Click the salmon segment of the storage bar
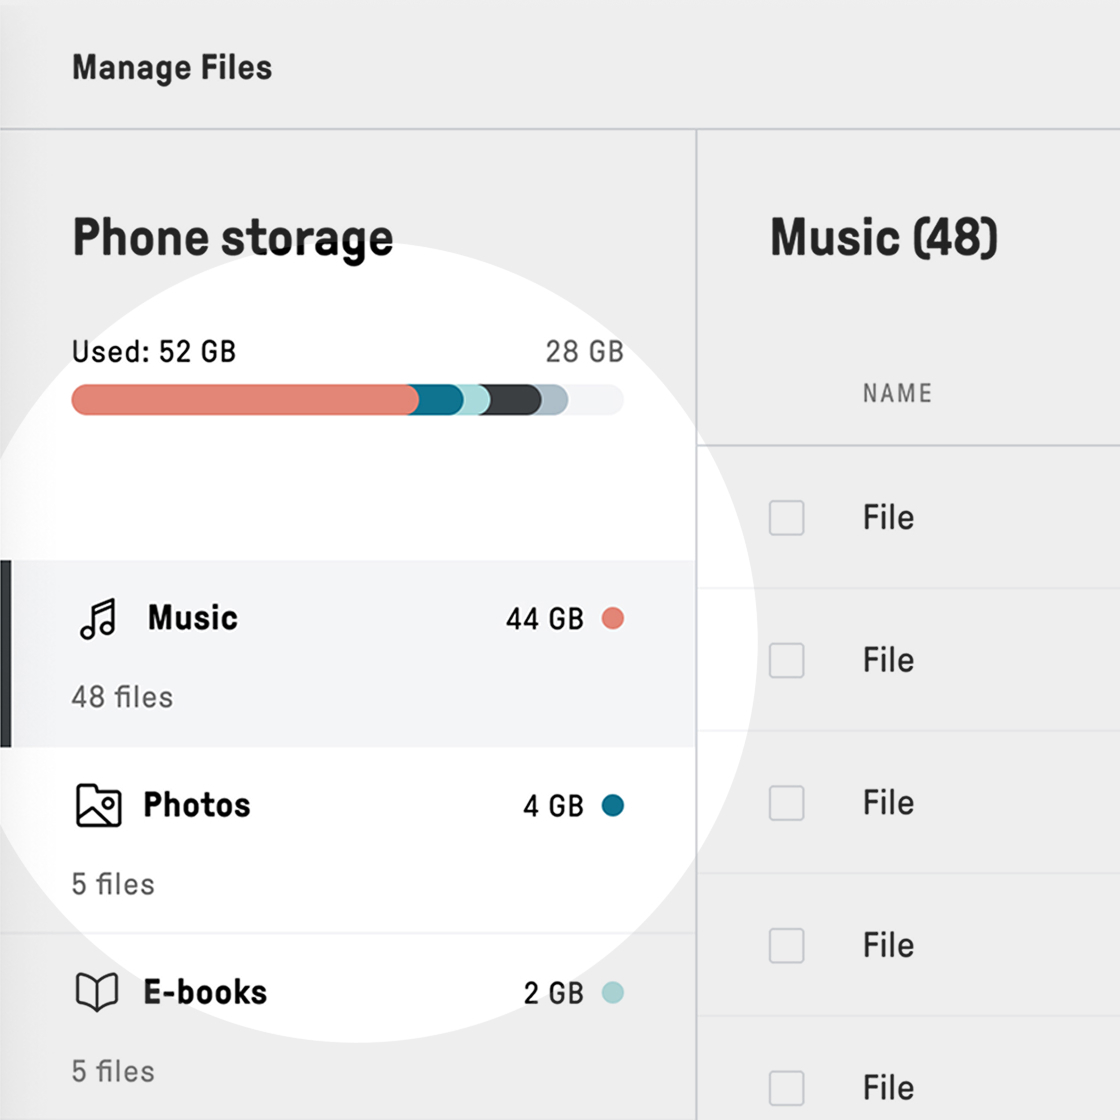The width and height of the screenshot is (1120, 1120). tap(240, 400)
